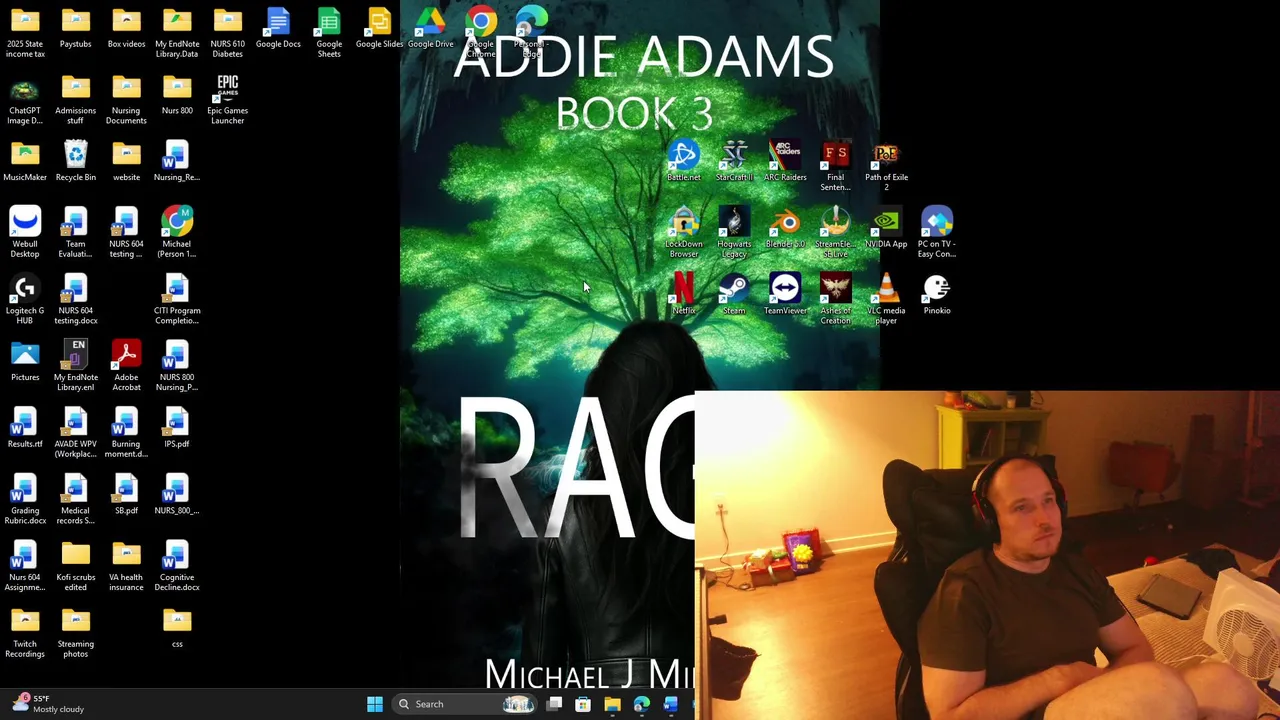
Task: Launch Path of Exile 2
Action: pos(886,166)
